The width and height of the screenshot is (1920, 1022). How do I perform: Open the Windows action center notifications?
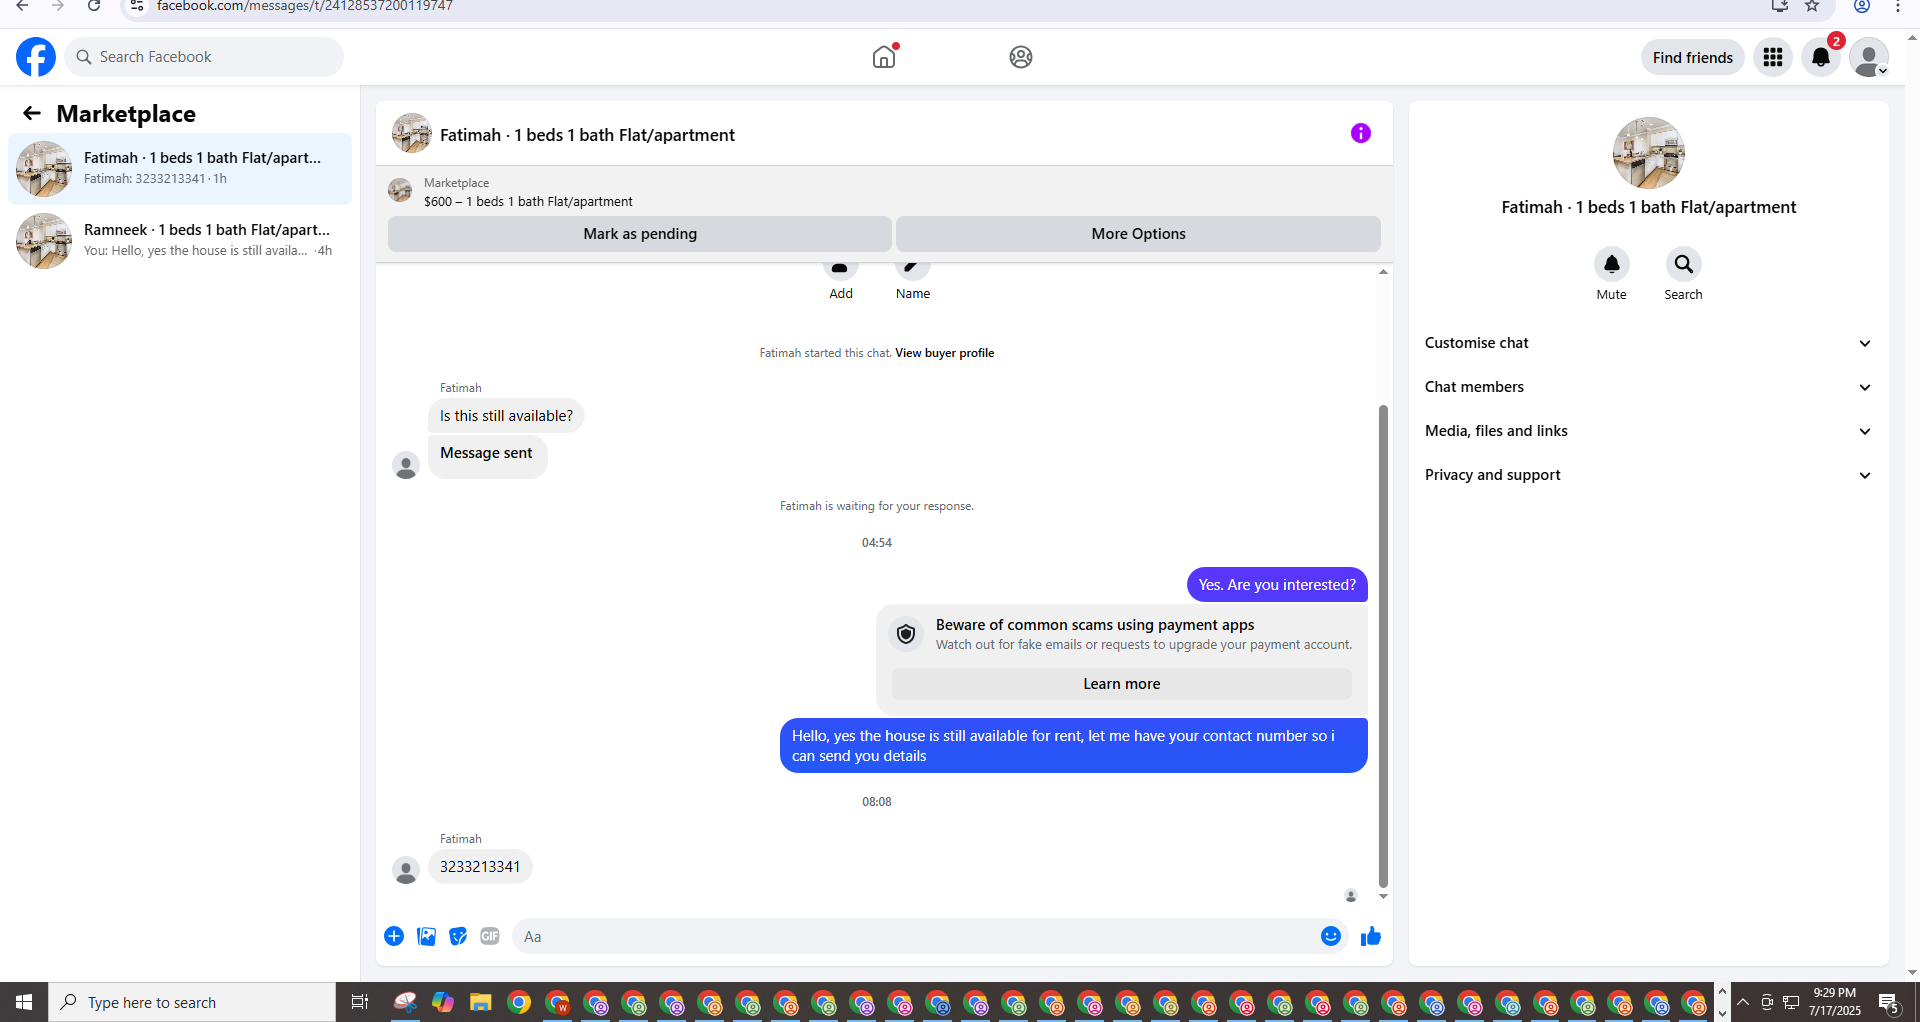tap(1889, 1002)
